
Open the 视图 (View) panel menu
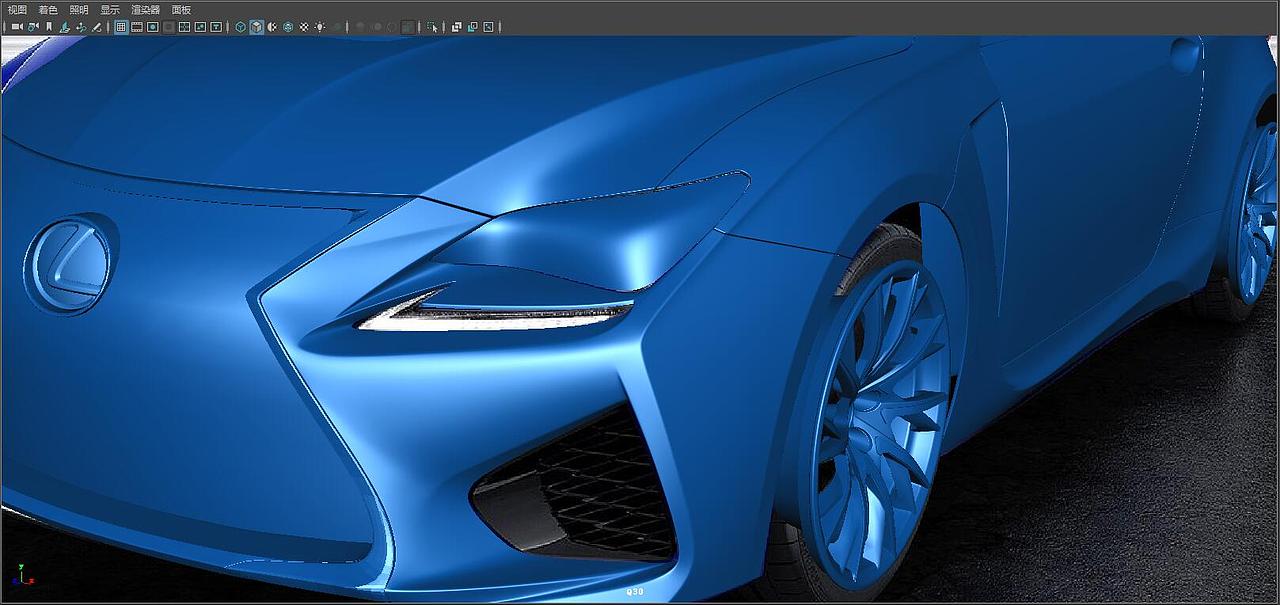[17, 9]
